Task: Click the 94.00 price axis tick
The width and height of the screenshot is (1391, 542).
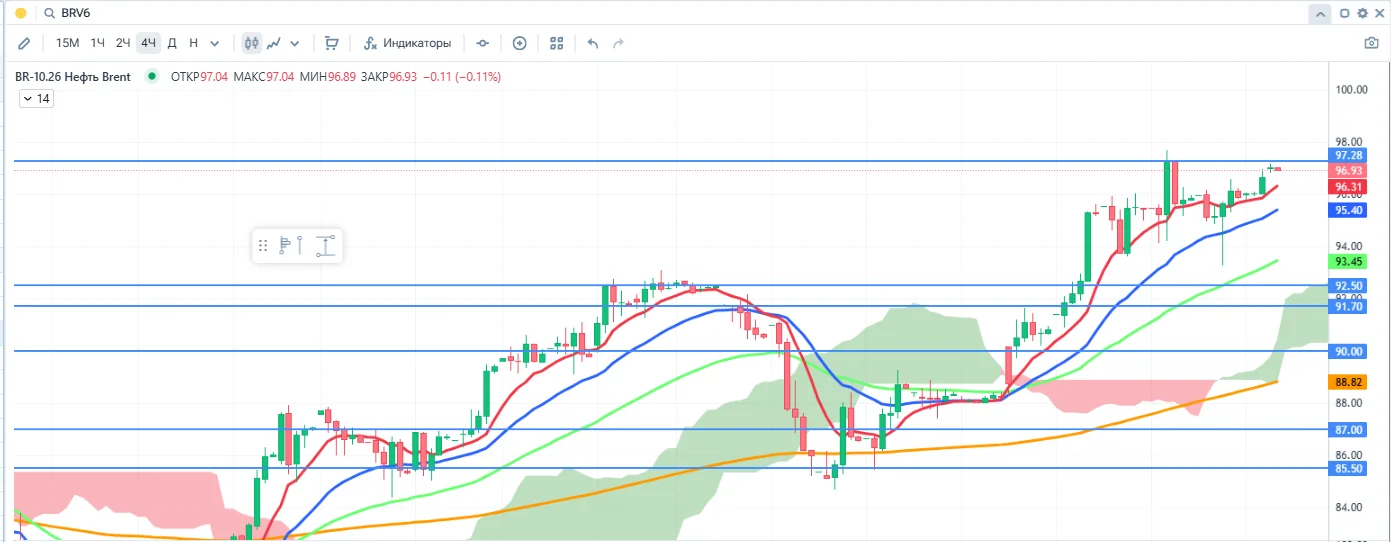Action: [x=1351, y=246]
